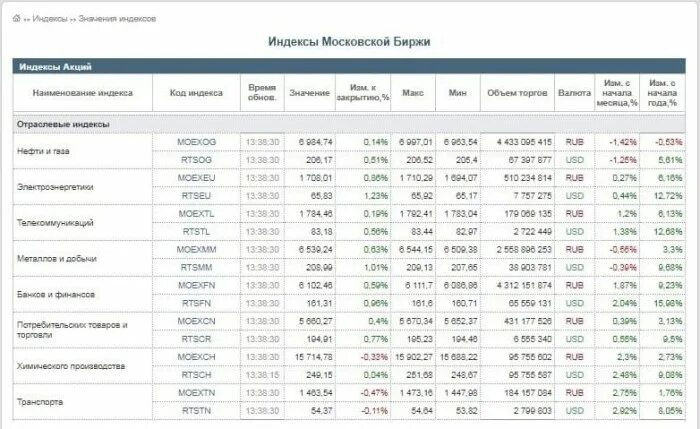Select the Химического производства row label

pyautogui.click(x=71, y=366)
